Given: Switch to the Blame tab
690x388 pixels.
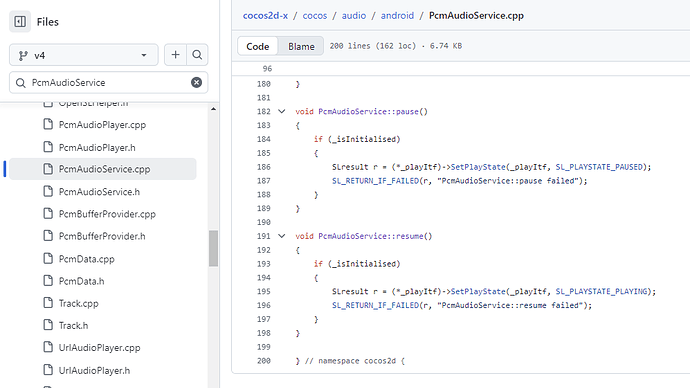Looking at the screenshot, I should pos(301,46).
